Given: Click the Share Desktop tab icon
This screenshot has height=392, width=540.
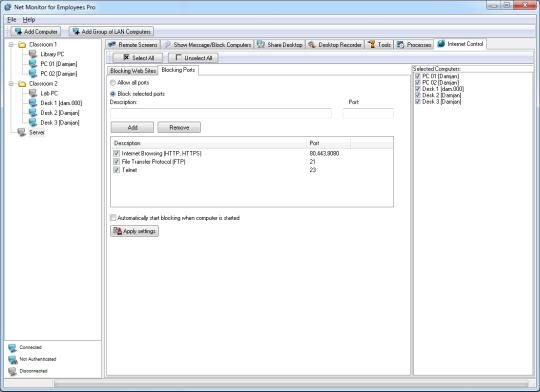Looking at the screenshot, I should click(x=261, y=44).
